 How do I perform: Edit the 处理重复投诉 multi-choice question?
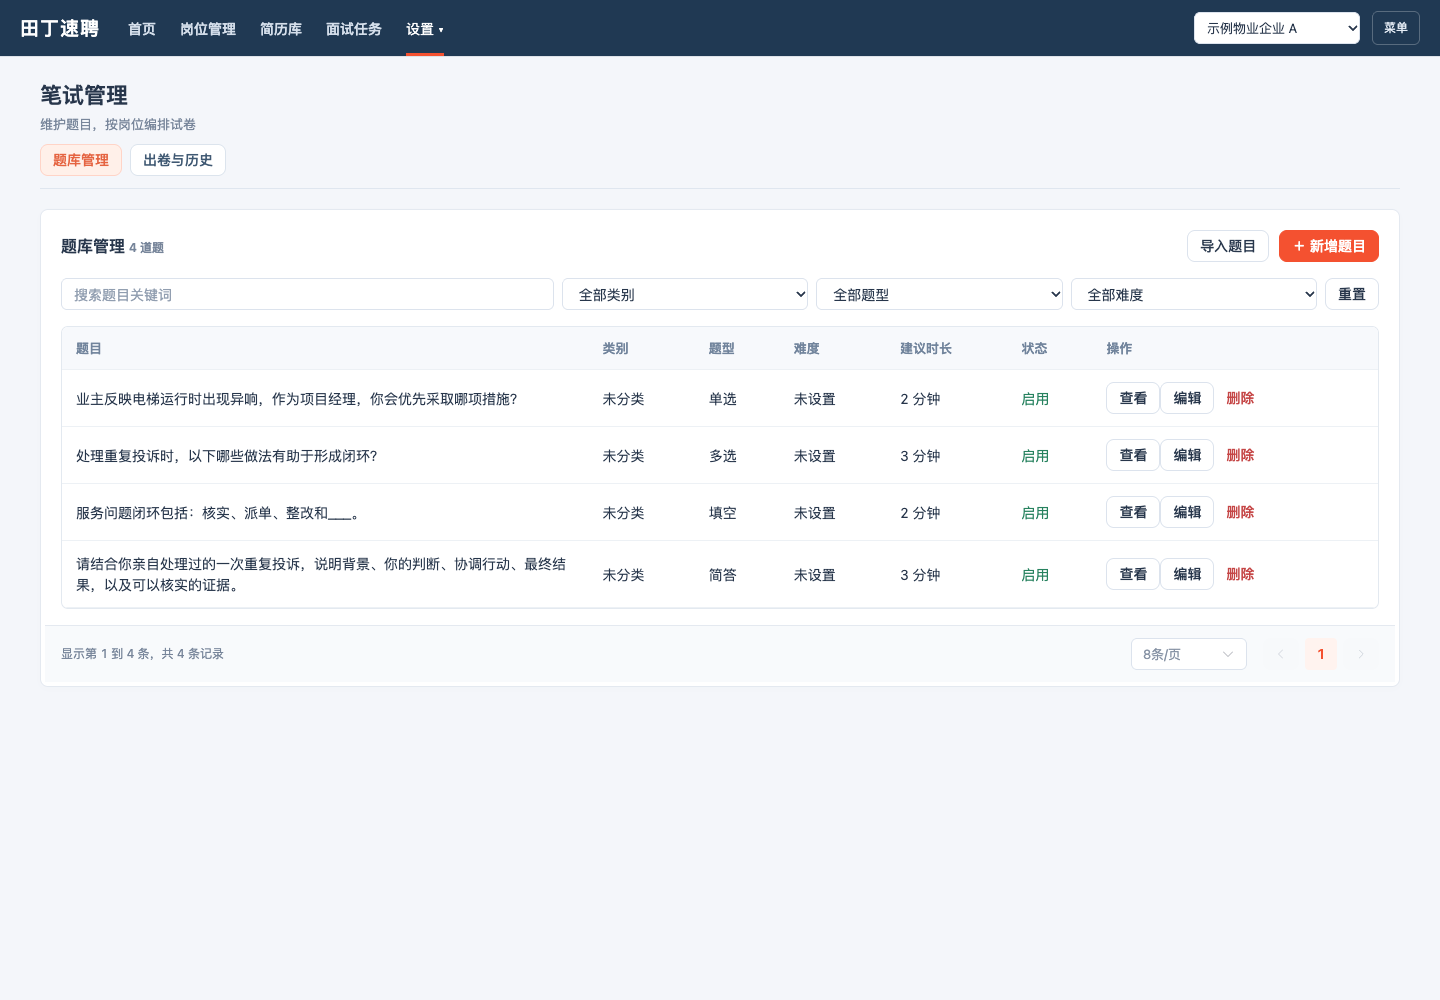coord(1187,455)
